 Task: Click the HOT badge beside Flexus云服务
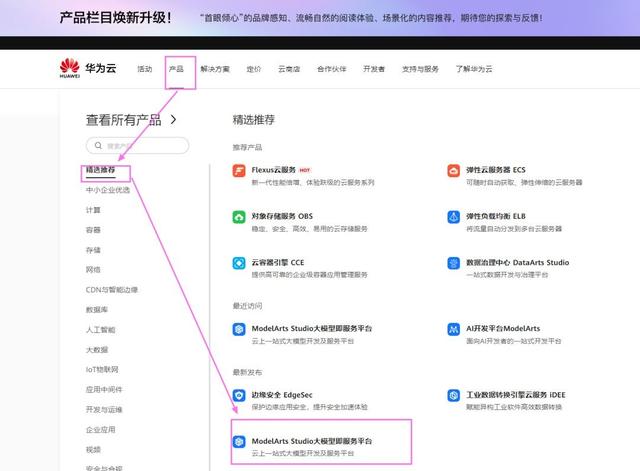point(305,170)
